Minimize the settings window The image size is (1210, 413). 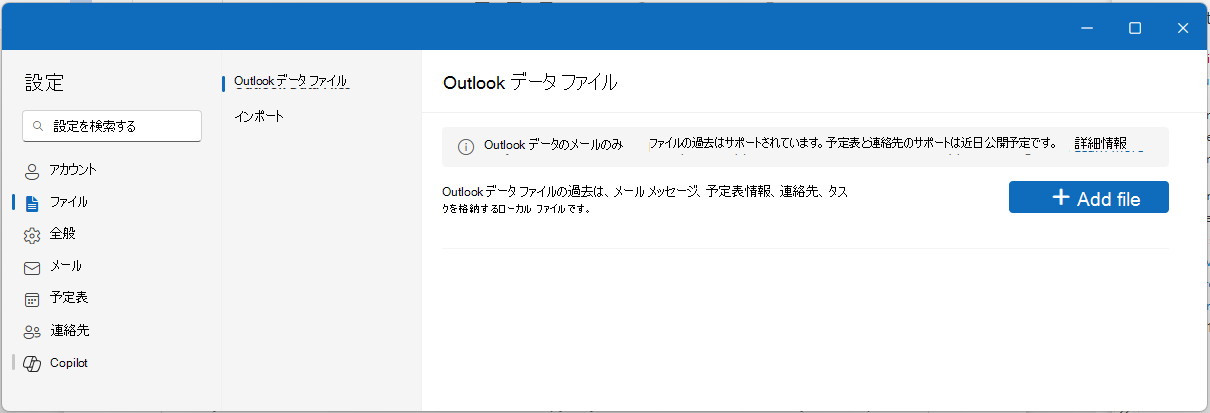tap(1087, 28)
